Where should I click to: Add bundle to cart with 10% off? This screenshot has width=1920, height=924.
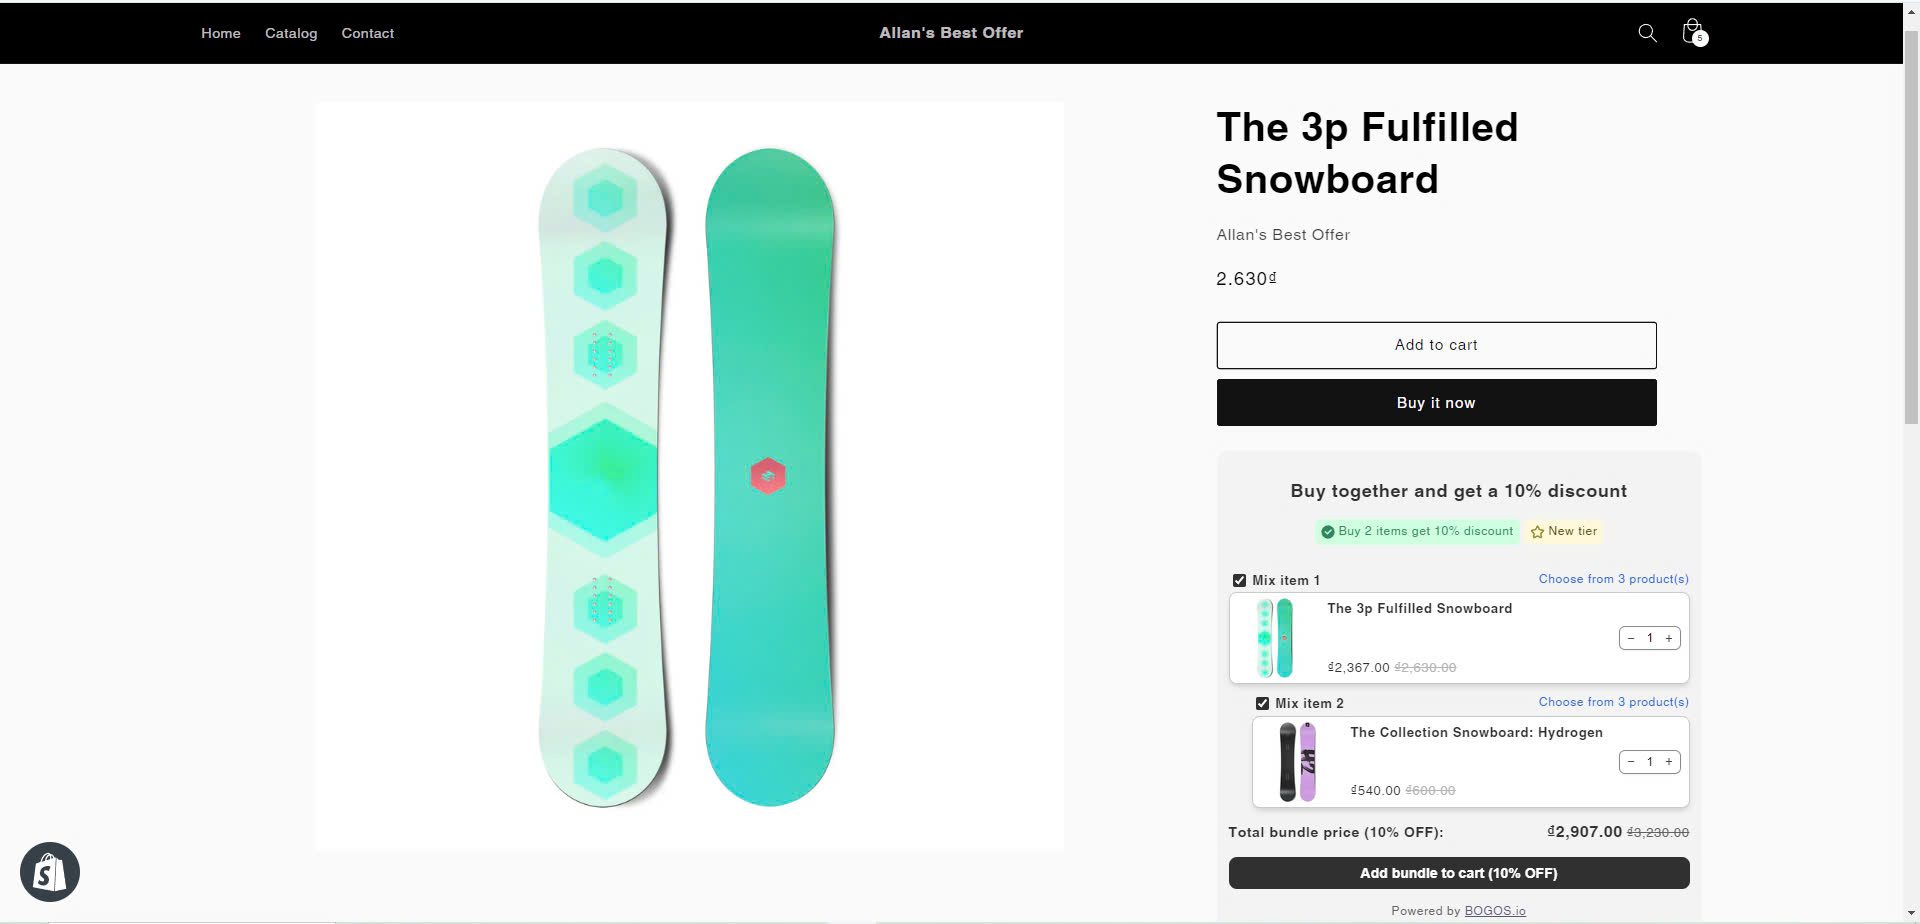[1458, 873]
